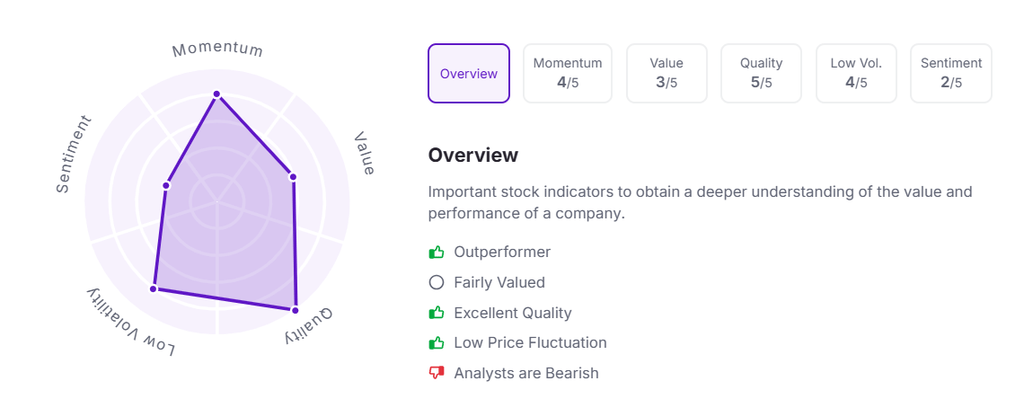
Task: Click the Outperformer indicator text
Action: (x=502, y=252)
